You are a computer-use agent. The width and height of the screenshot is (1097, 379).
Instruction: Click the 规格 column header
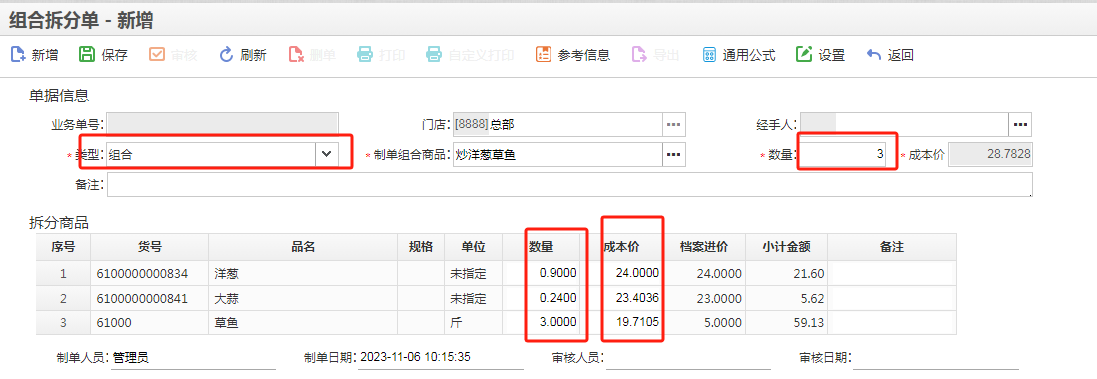click(x=420, y=247)
